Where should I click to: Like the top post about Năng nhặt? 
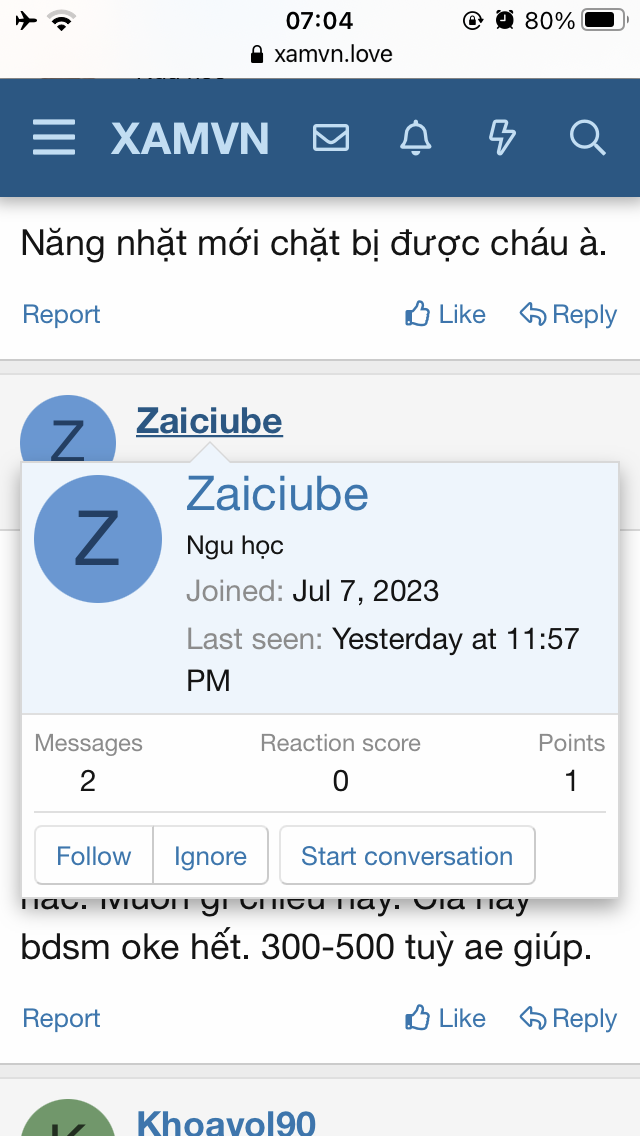(446, 315)
